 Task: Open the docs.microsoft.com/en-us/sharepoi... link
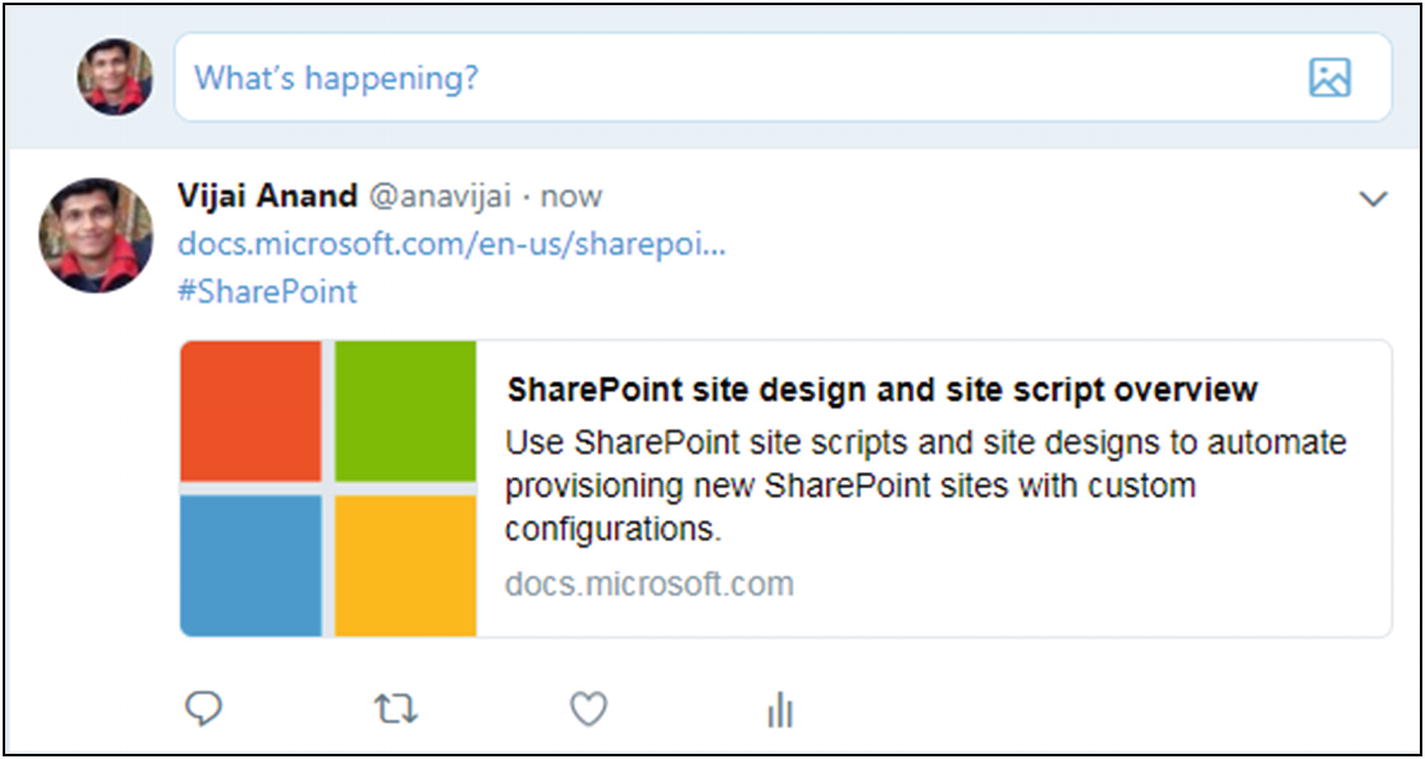pos(452,244)
